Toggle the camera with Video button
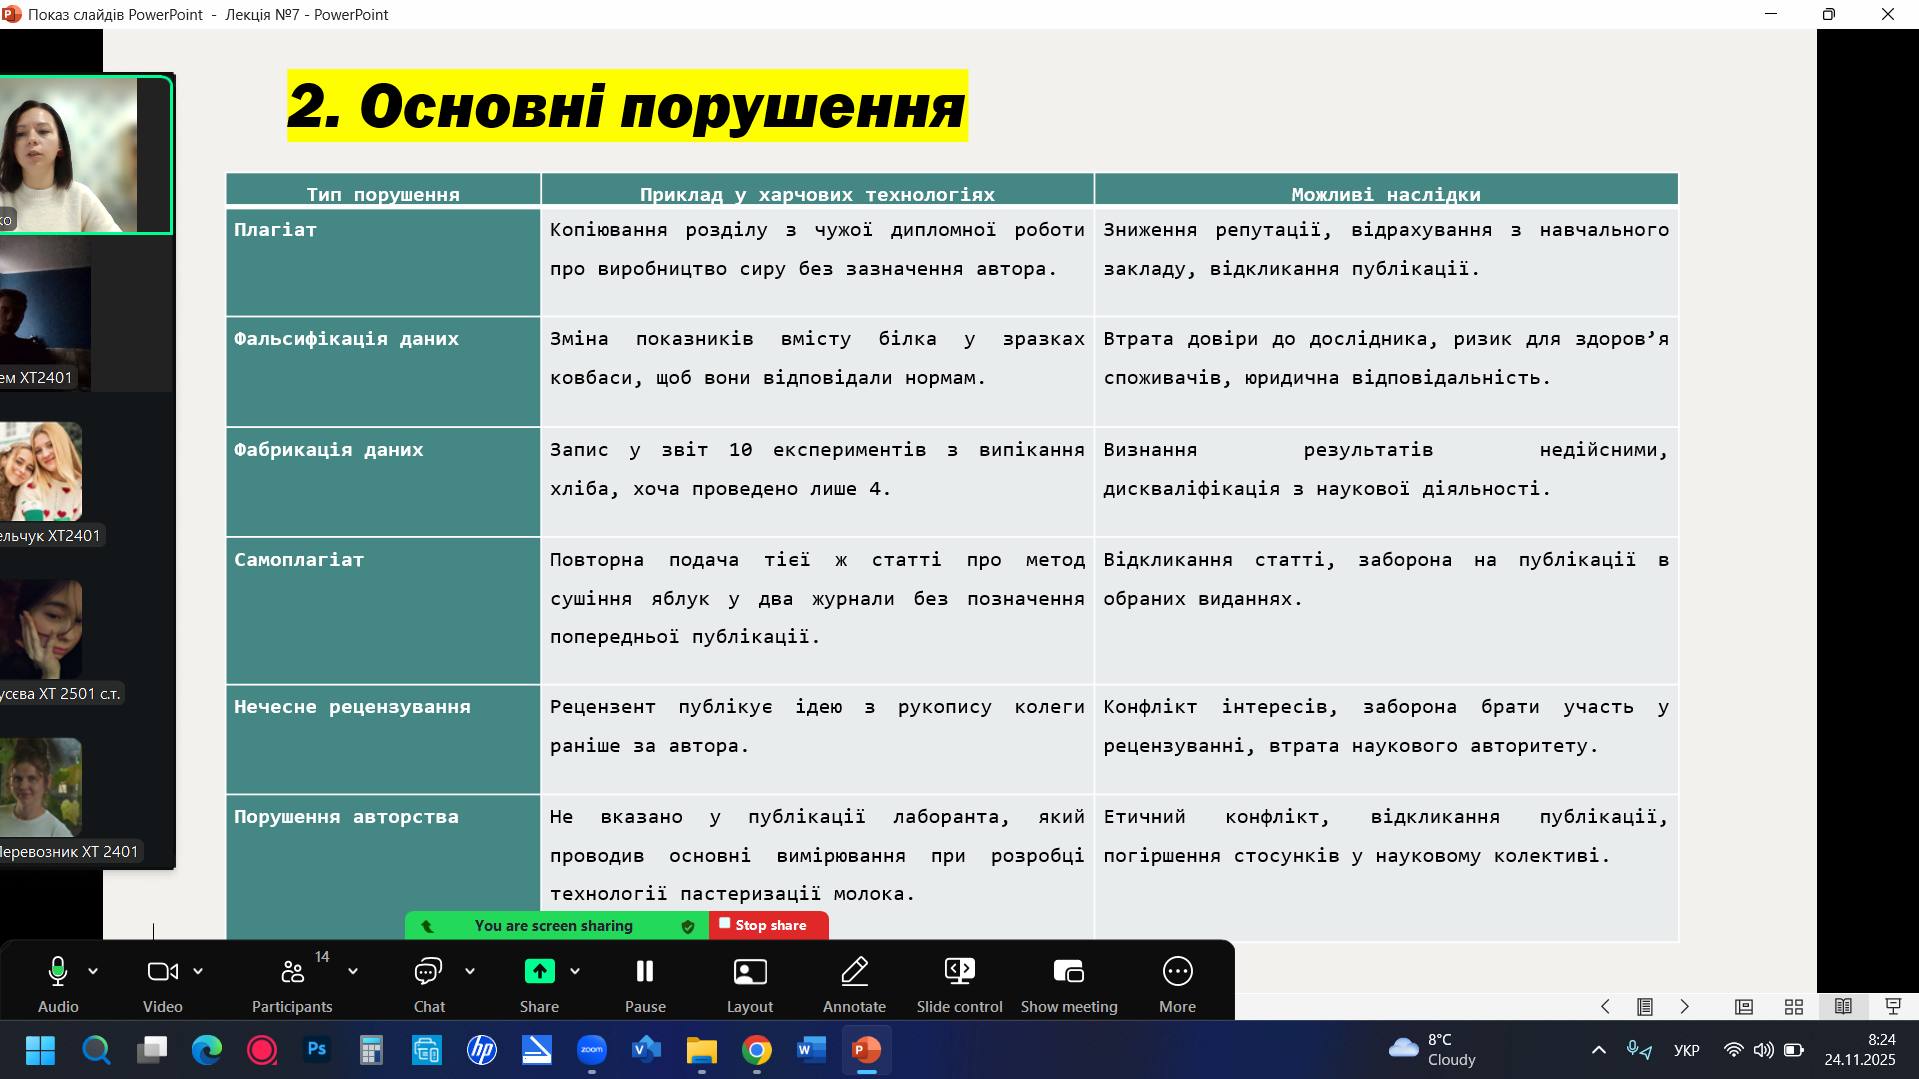The height and width of the screenshot is (1079, 1919). tap(162, 981)
